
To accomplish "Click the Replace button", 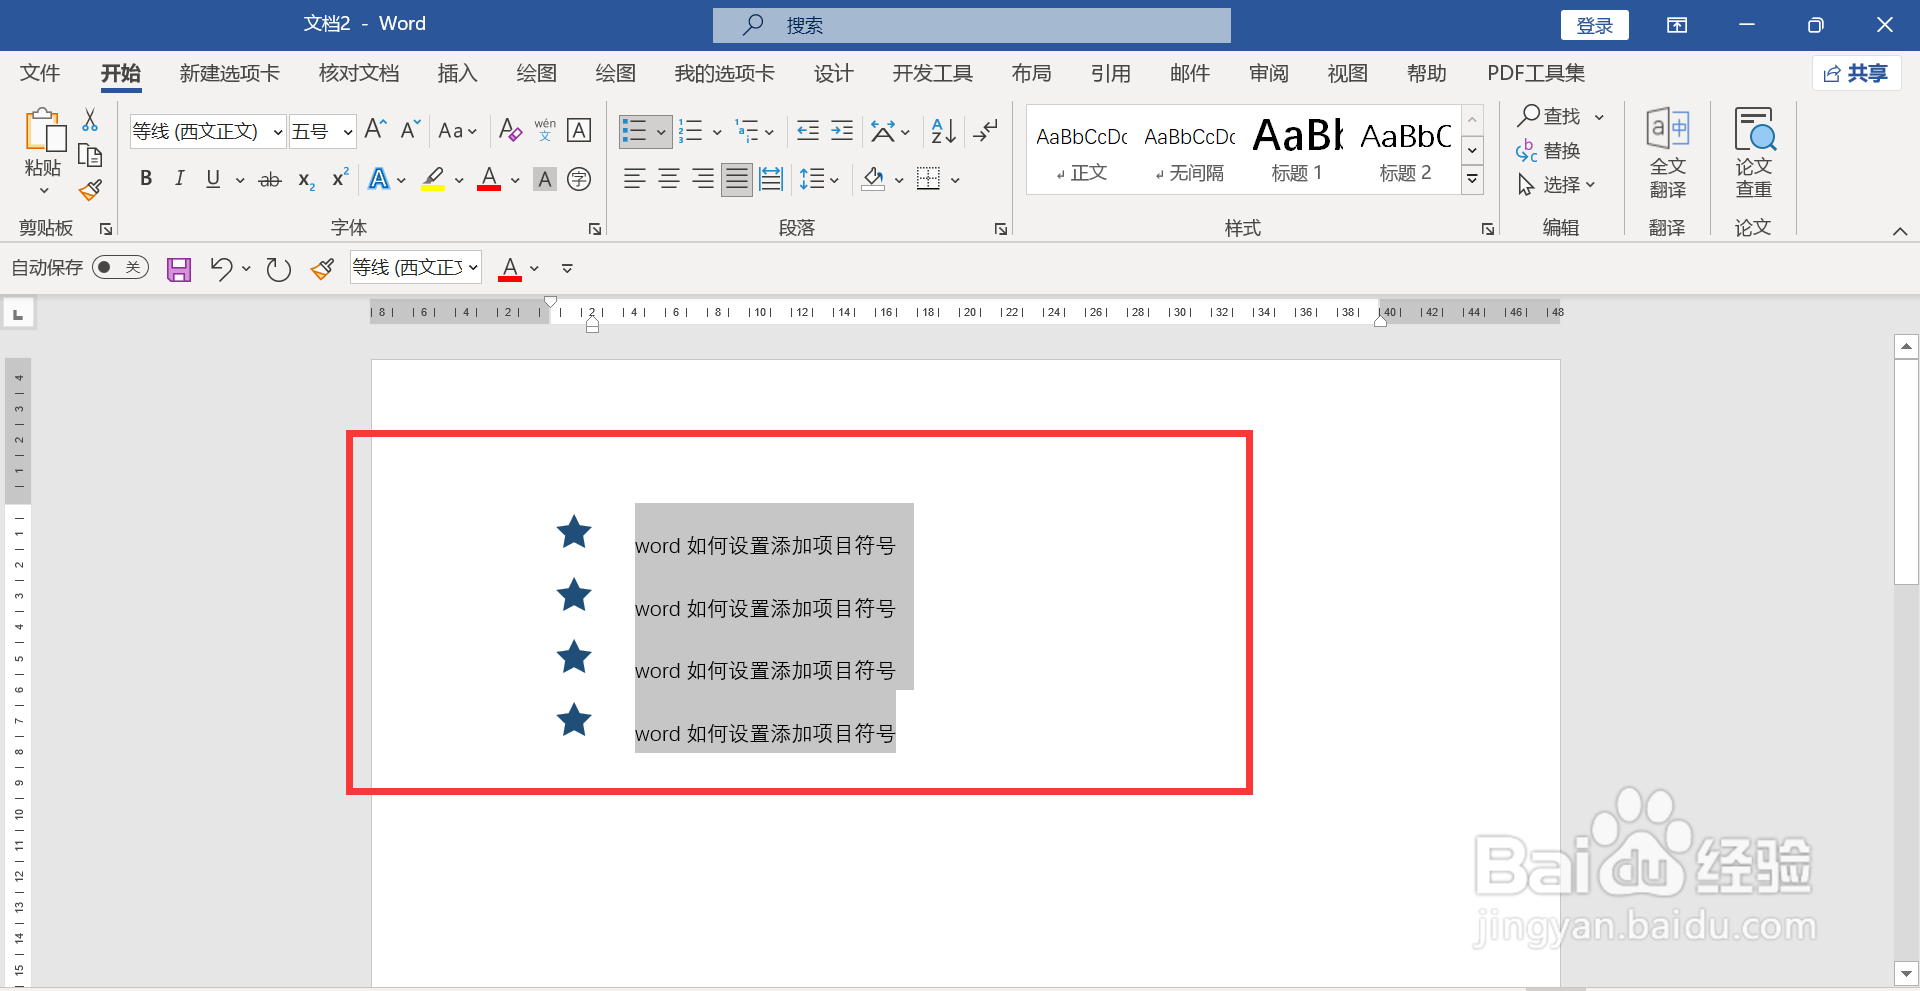I will point(1548,151).
